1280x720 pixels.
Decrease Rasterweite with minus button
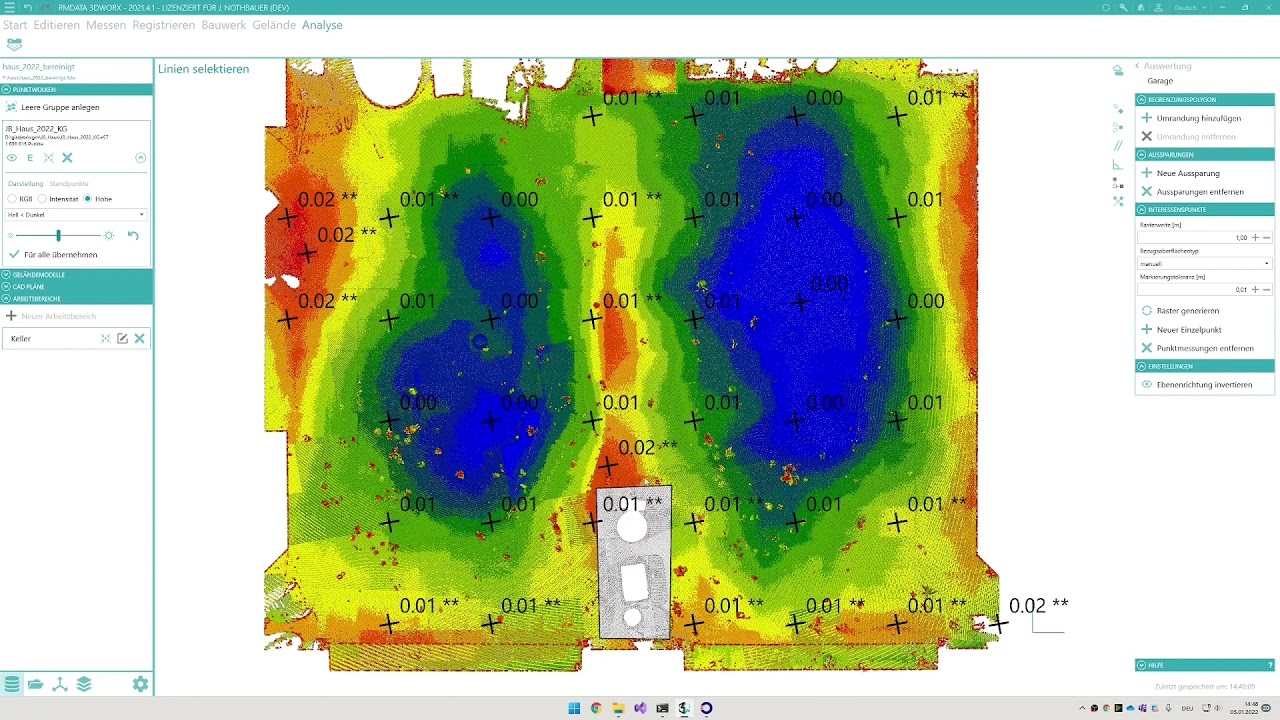[x=1267, y=238]
